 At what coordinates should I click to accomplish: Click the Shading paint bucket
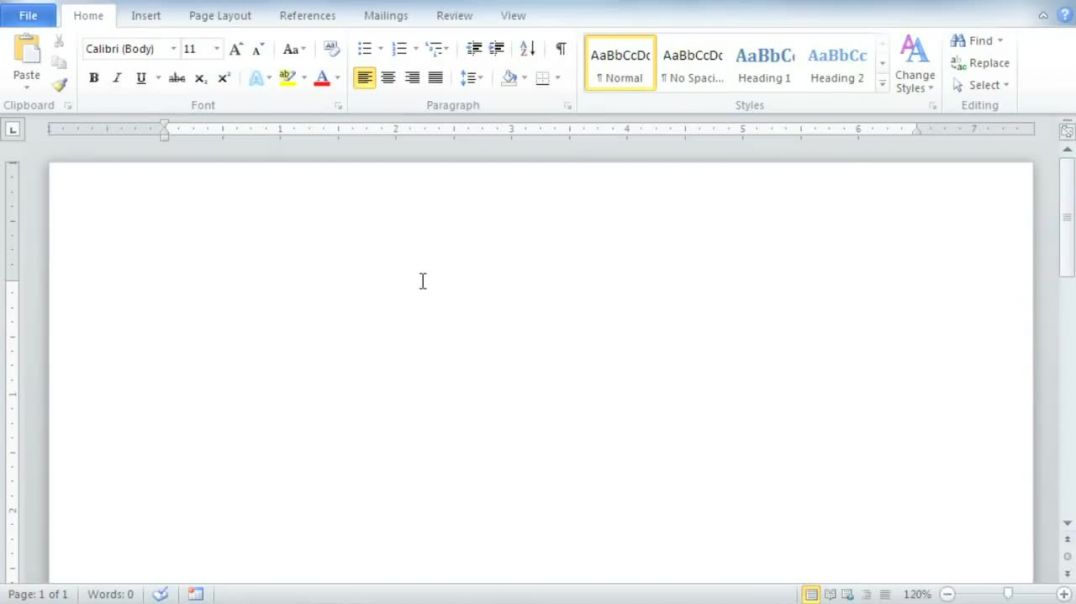pyautogui.click(x=509, y=78)
